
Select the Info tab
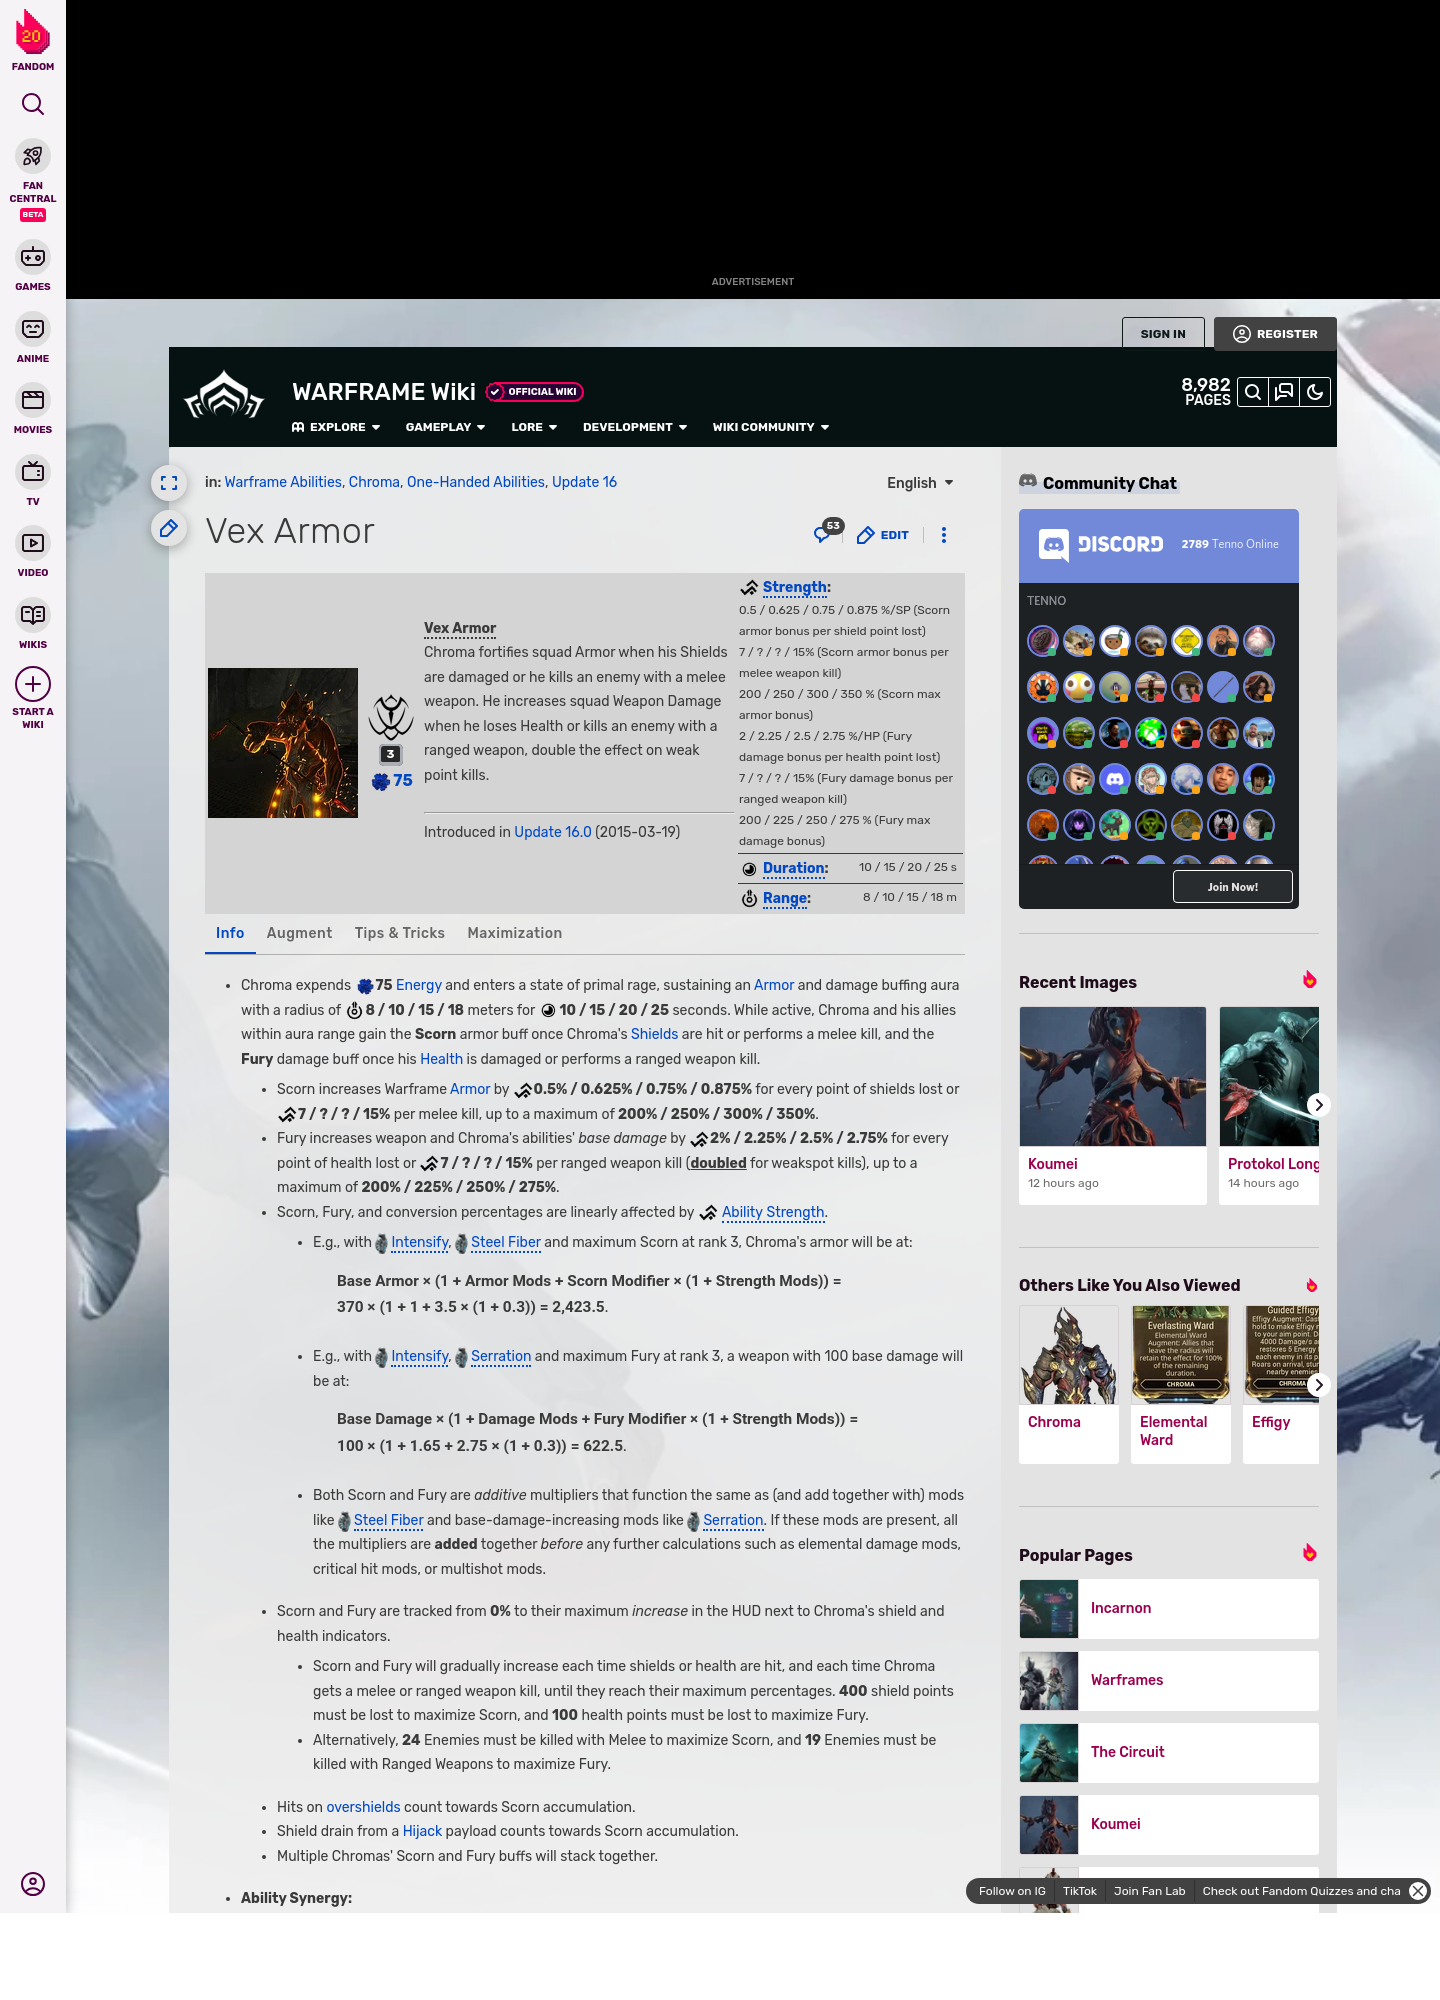pyautogui.click(x=230, y=933)
